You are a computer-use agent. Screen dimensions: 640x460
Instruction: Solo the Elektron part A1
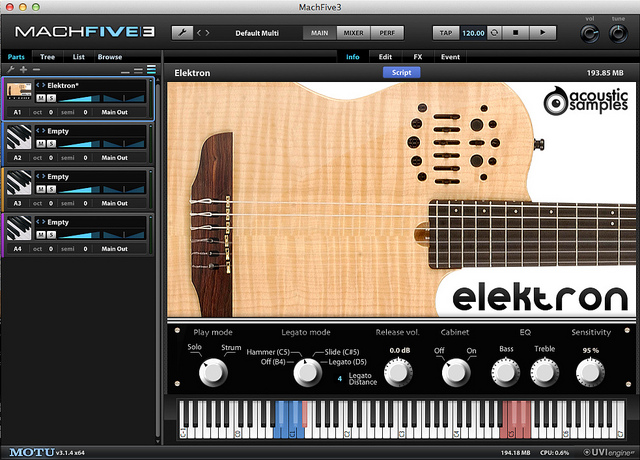(x=51, y=98)
